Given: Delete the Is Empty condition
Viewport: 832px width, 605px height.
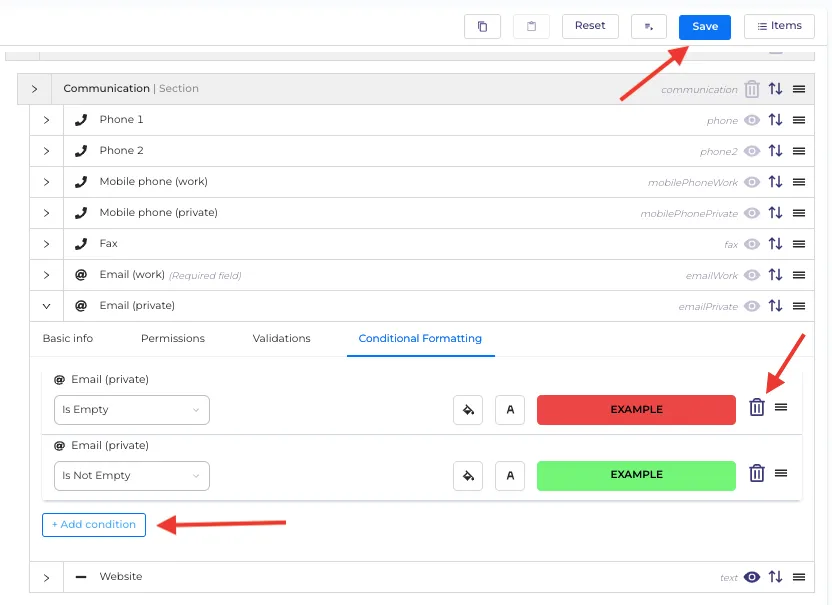Looking at the screenshot, I should click(757, 407).
